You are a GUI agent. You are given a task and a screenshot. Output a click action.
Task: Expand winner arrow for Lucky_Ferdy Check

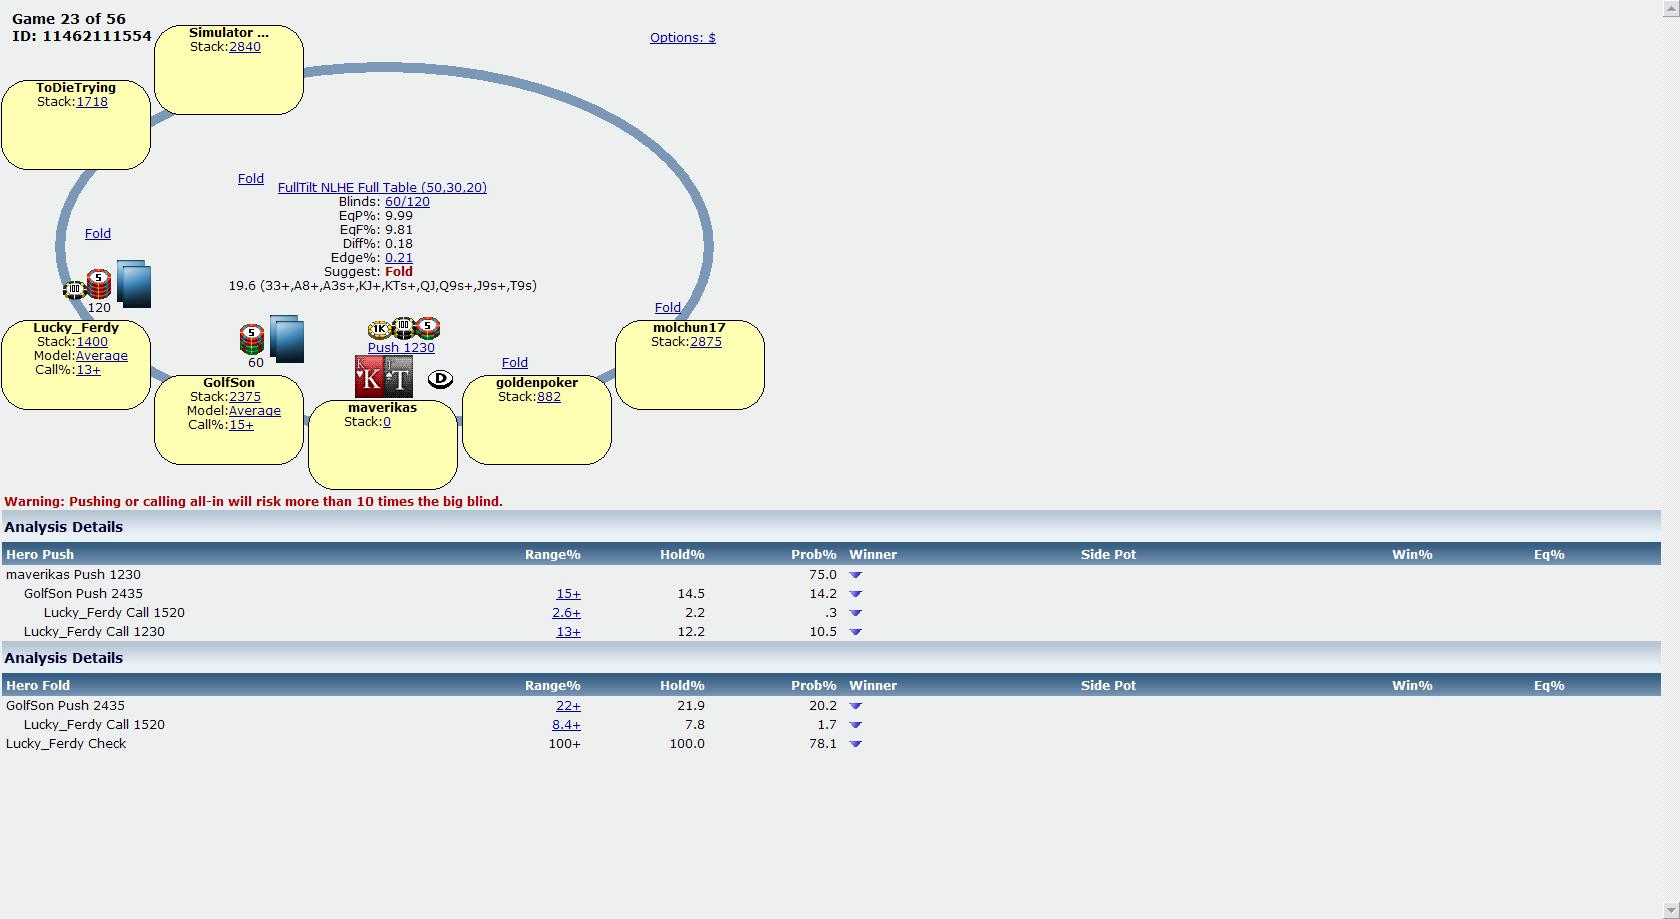[855, 744]
